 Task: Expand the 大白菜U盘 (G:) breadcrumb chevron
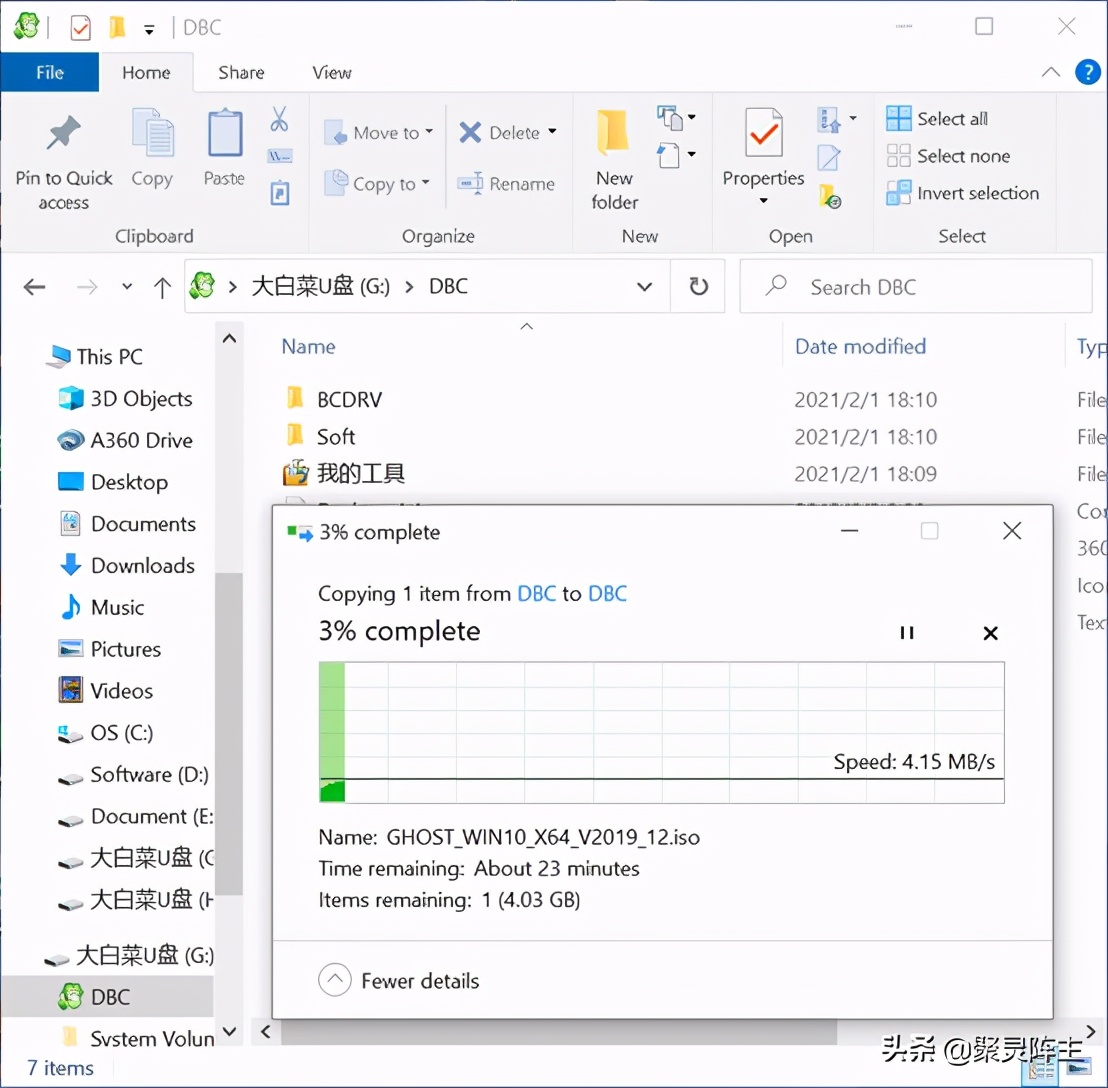(408, 287)
